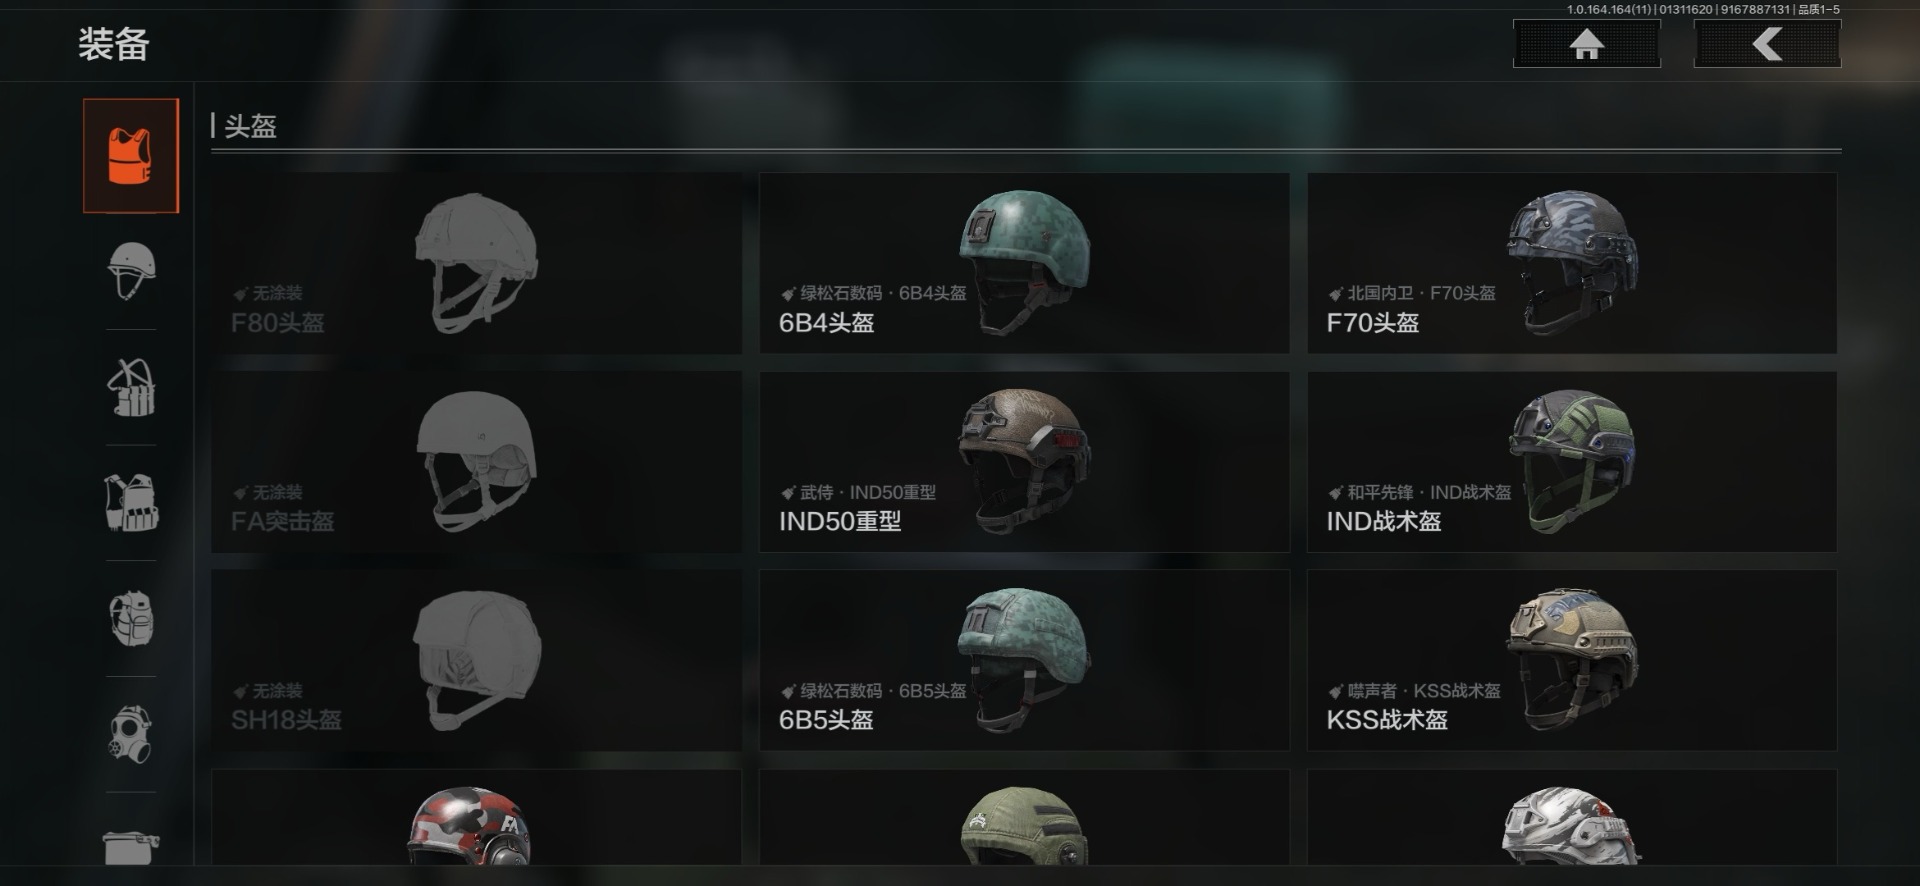Select the locked FA突击盔 card
Screen dimensions: 1920x886
coord(476,462)
